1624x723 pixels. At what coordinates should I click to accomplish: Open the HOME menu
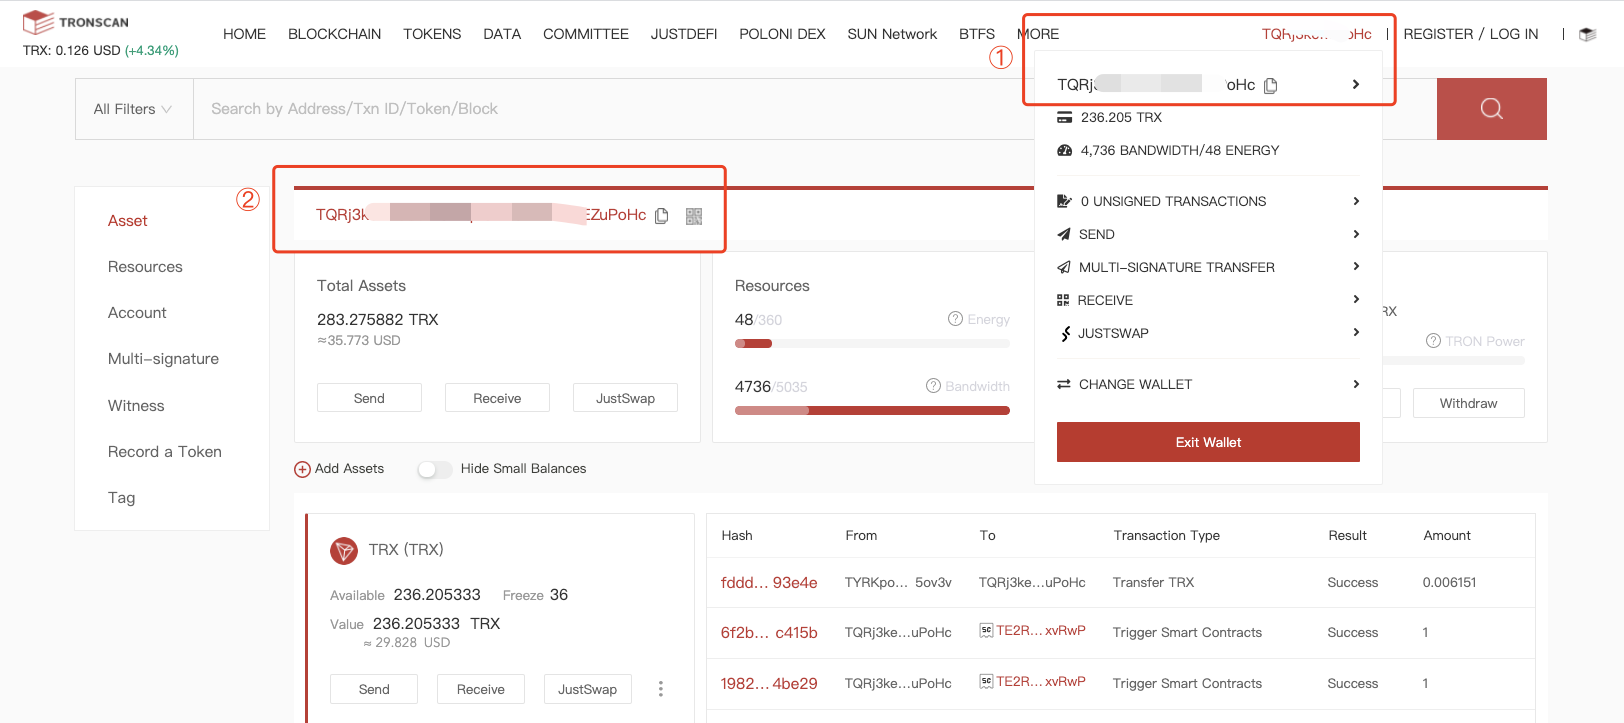244,34
